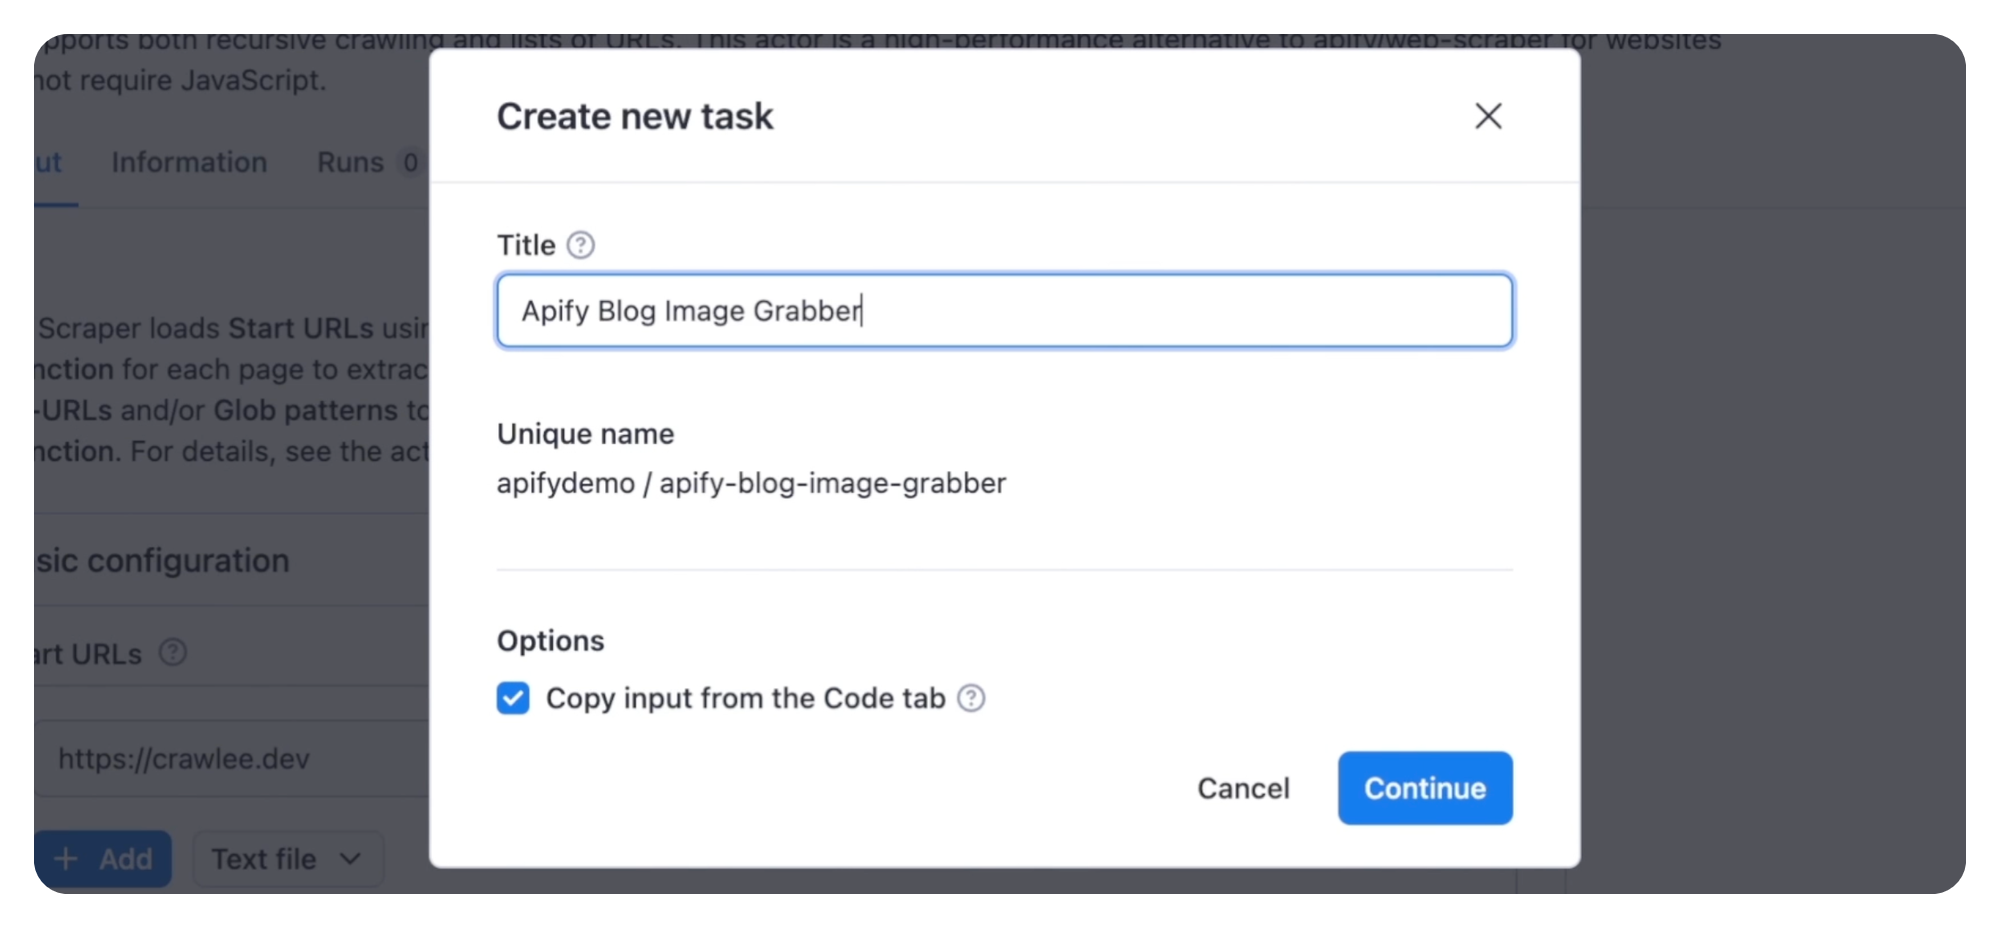Open the Runs tab

tap(352, 162)
